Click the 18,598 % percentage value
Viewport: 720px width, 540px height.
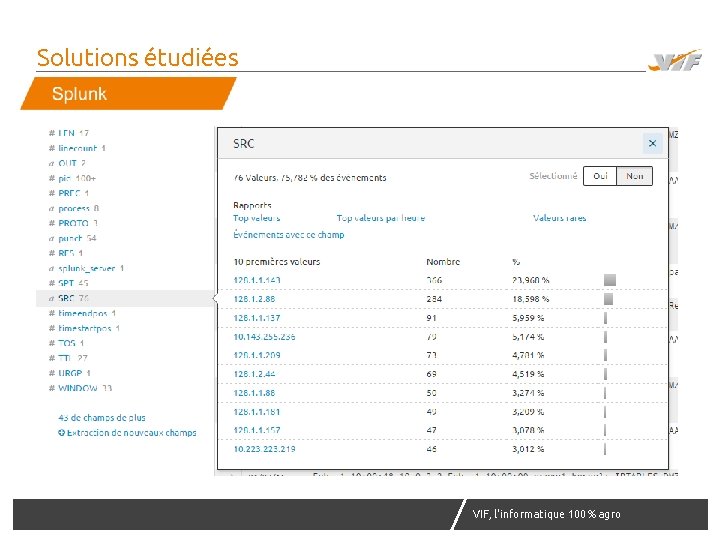point(530,299)
